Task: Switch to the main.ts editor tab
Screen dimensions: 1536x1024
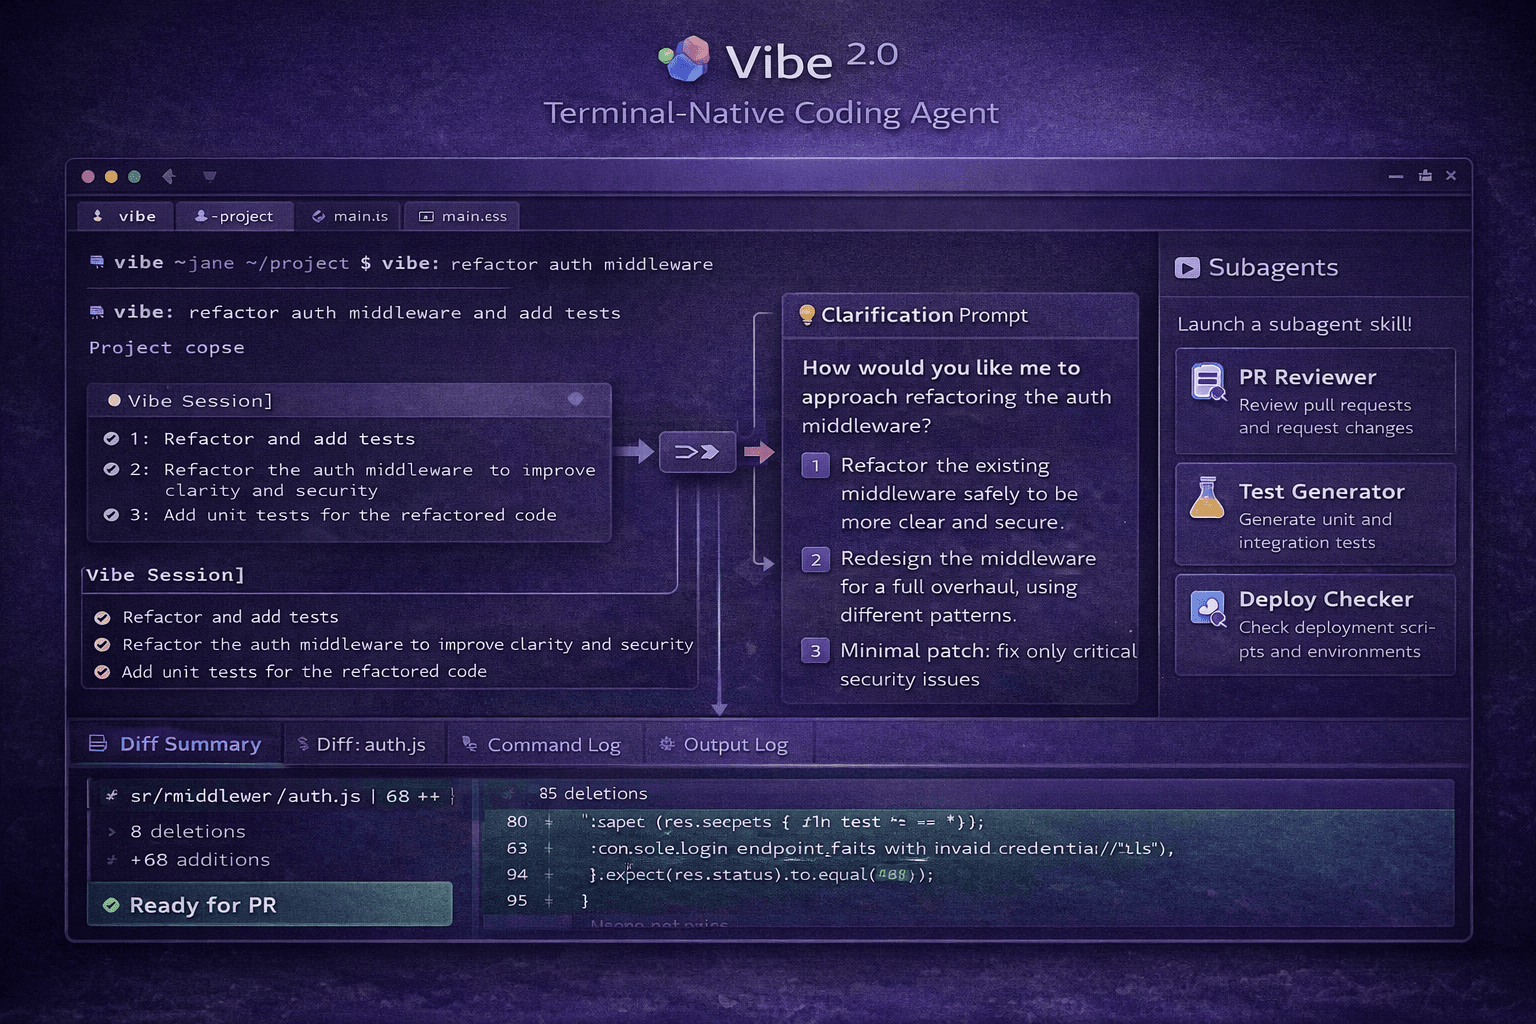Action: coord(349,215)
